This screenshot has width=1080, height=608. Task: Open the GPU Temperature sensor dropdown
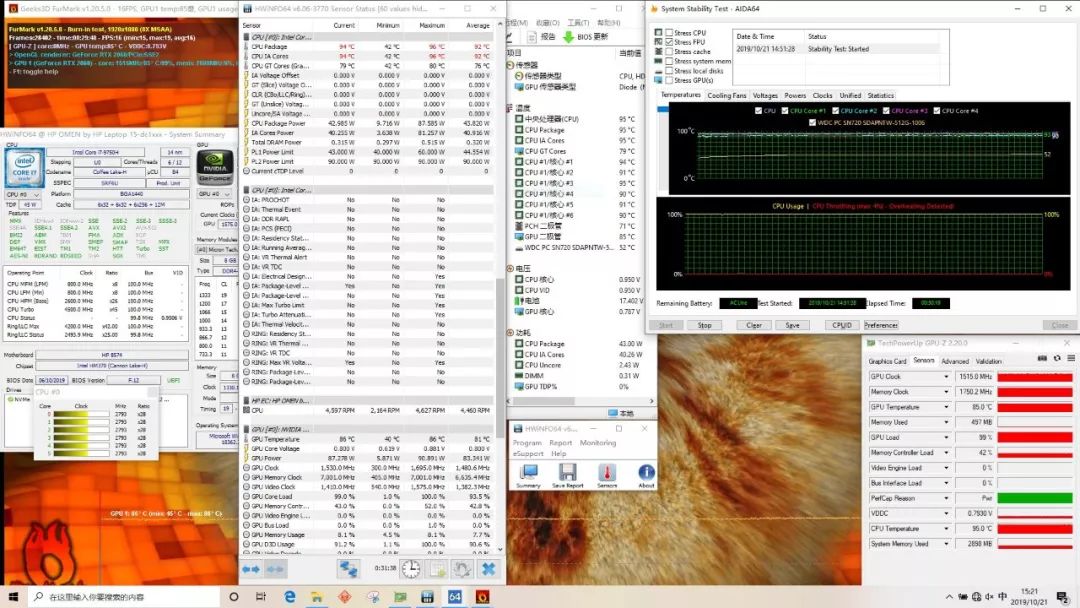point(946,407)
